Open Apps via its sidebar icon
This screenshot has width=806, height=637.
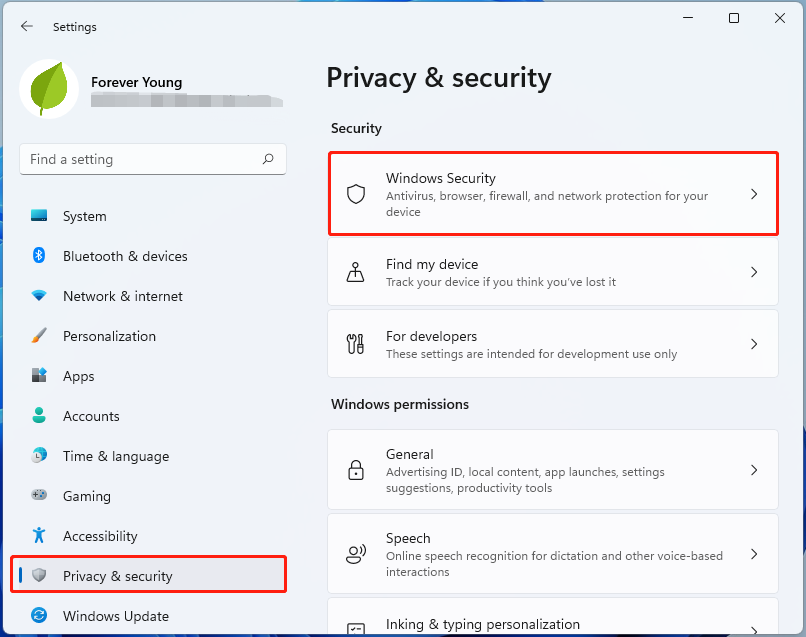coord(39,376)
